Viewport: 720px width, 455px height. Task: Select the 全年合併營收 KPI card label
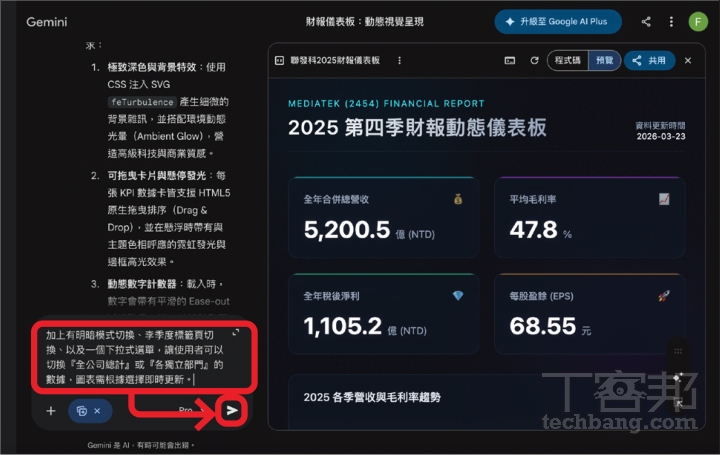coord(336,199)
